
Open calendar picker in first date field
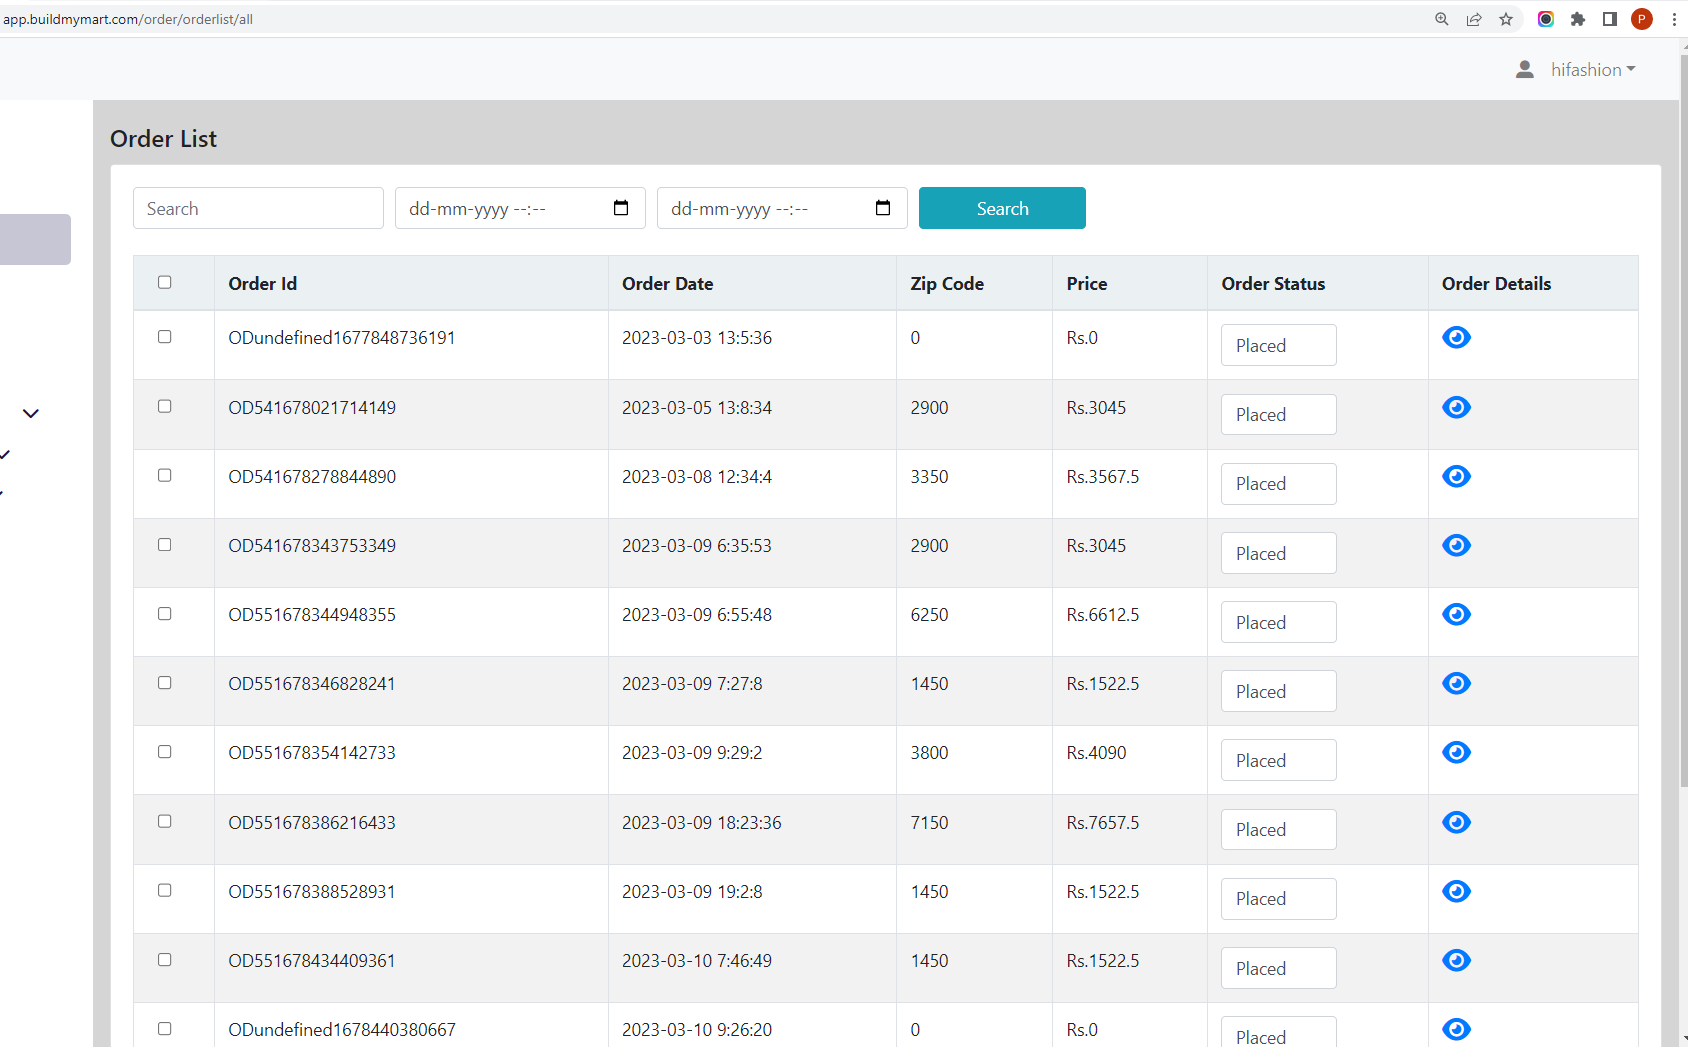point(621,208)
